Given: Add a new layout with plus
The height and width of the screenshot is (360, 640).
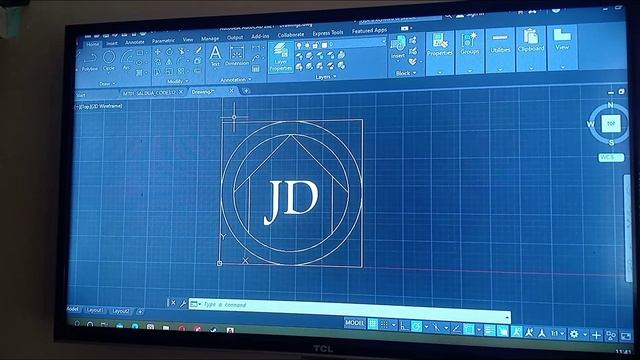Looking at the screenshot, I should [140, 312].
